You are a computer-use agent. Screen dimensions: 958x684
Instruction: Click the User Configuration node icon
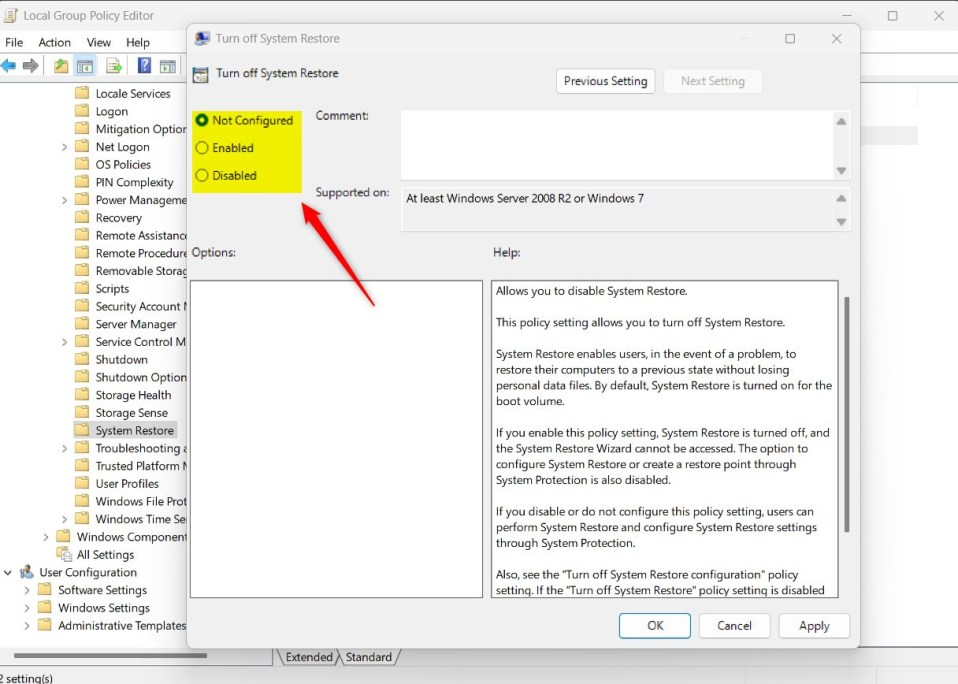pos(26,572)
